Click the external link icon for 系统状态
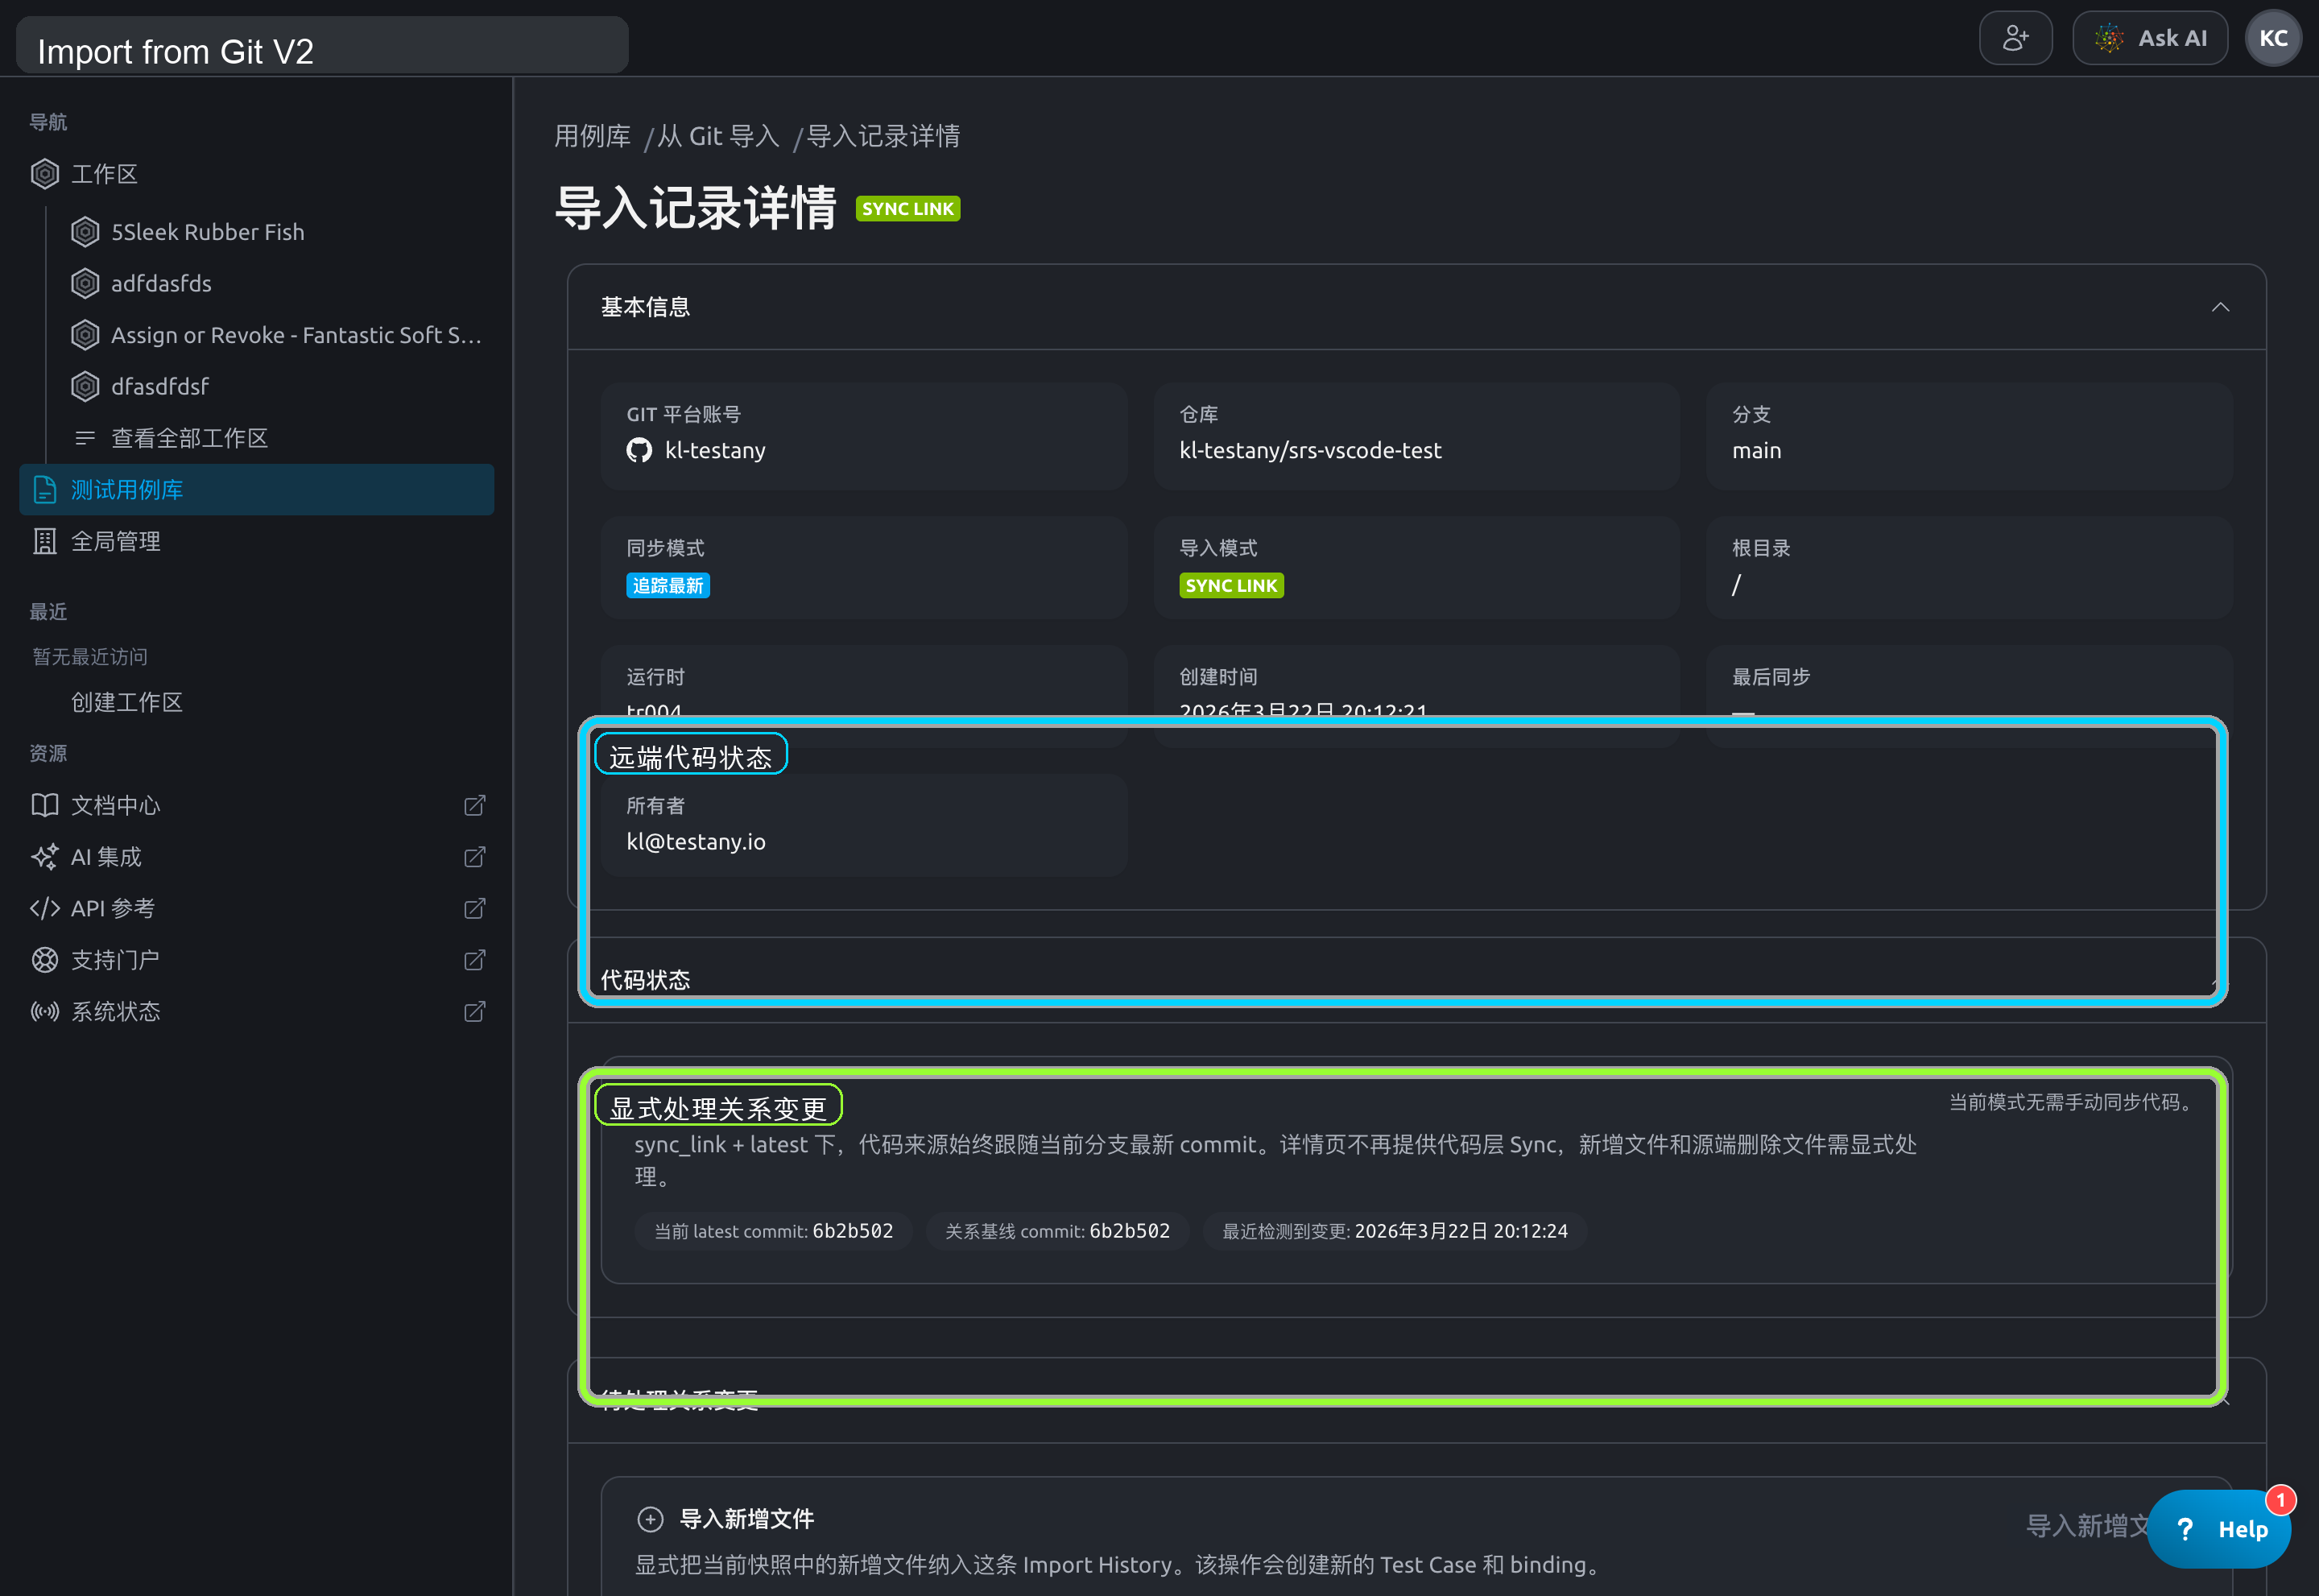The width and height of the screenshot is (2319, 1596). tap(475, 1011)
